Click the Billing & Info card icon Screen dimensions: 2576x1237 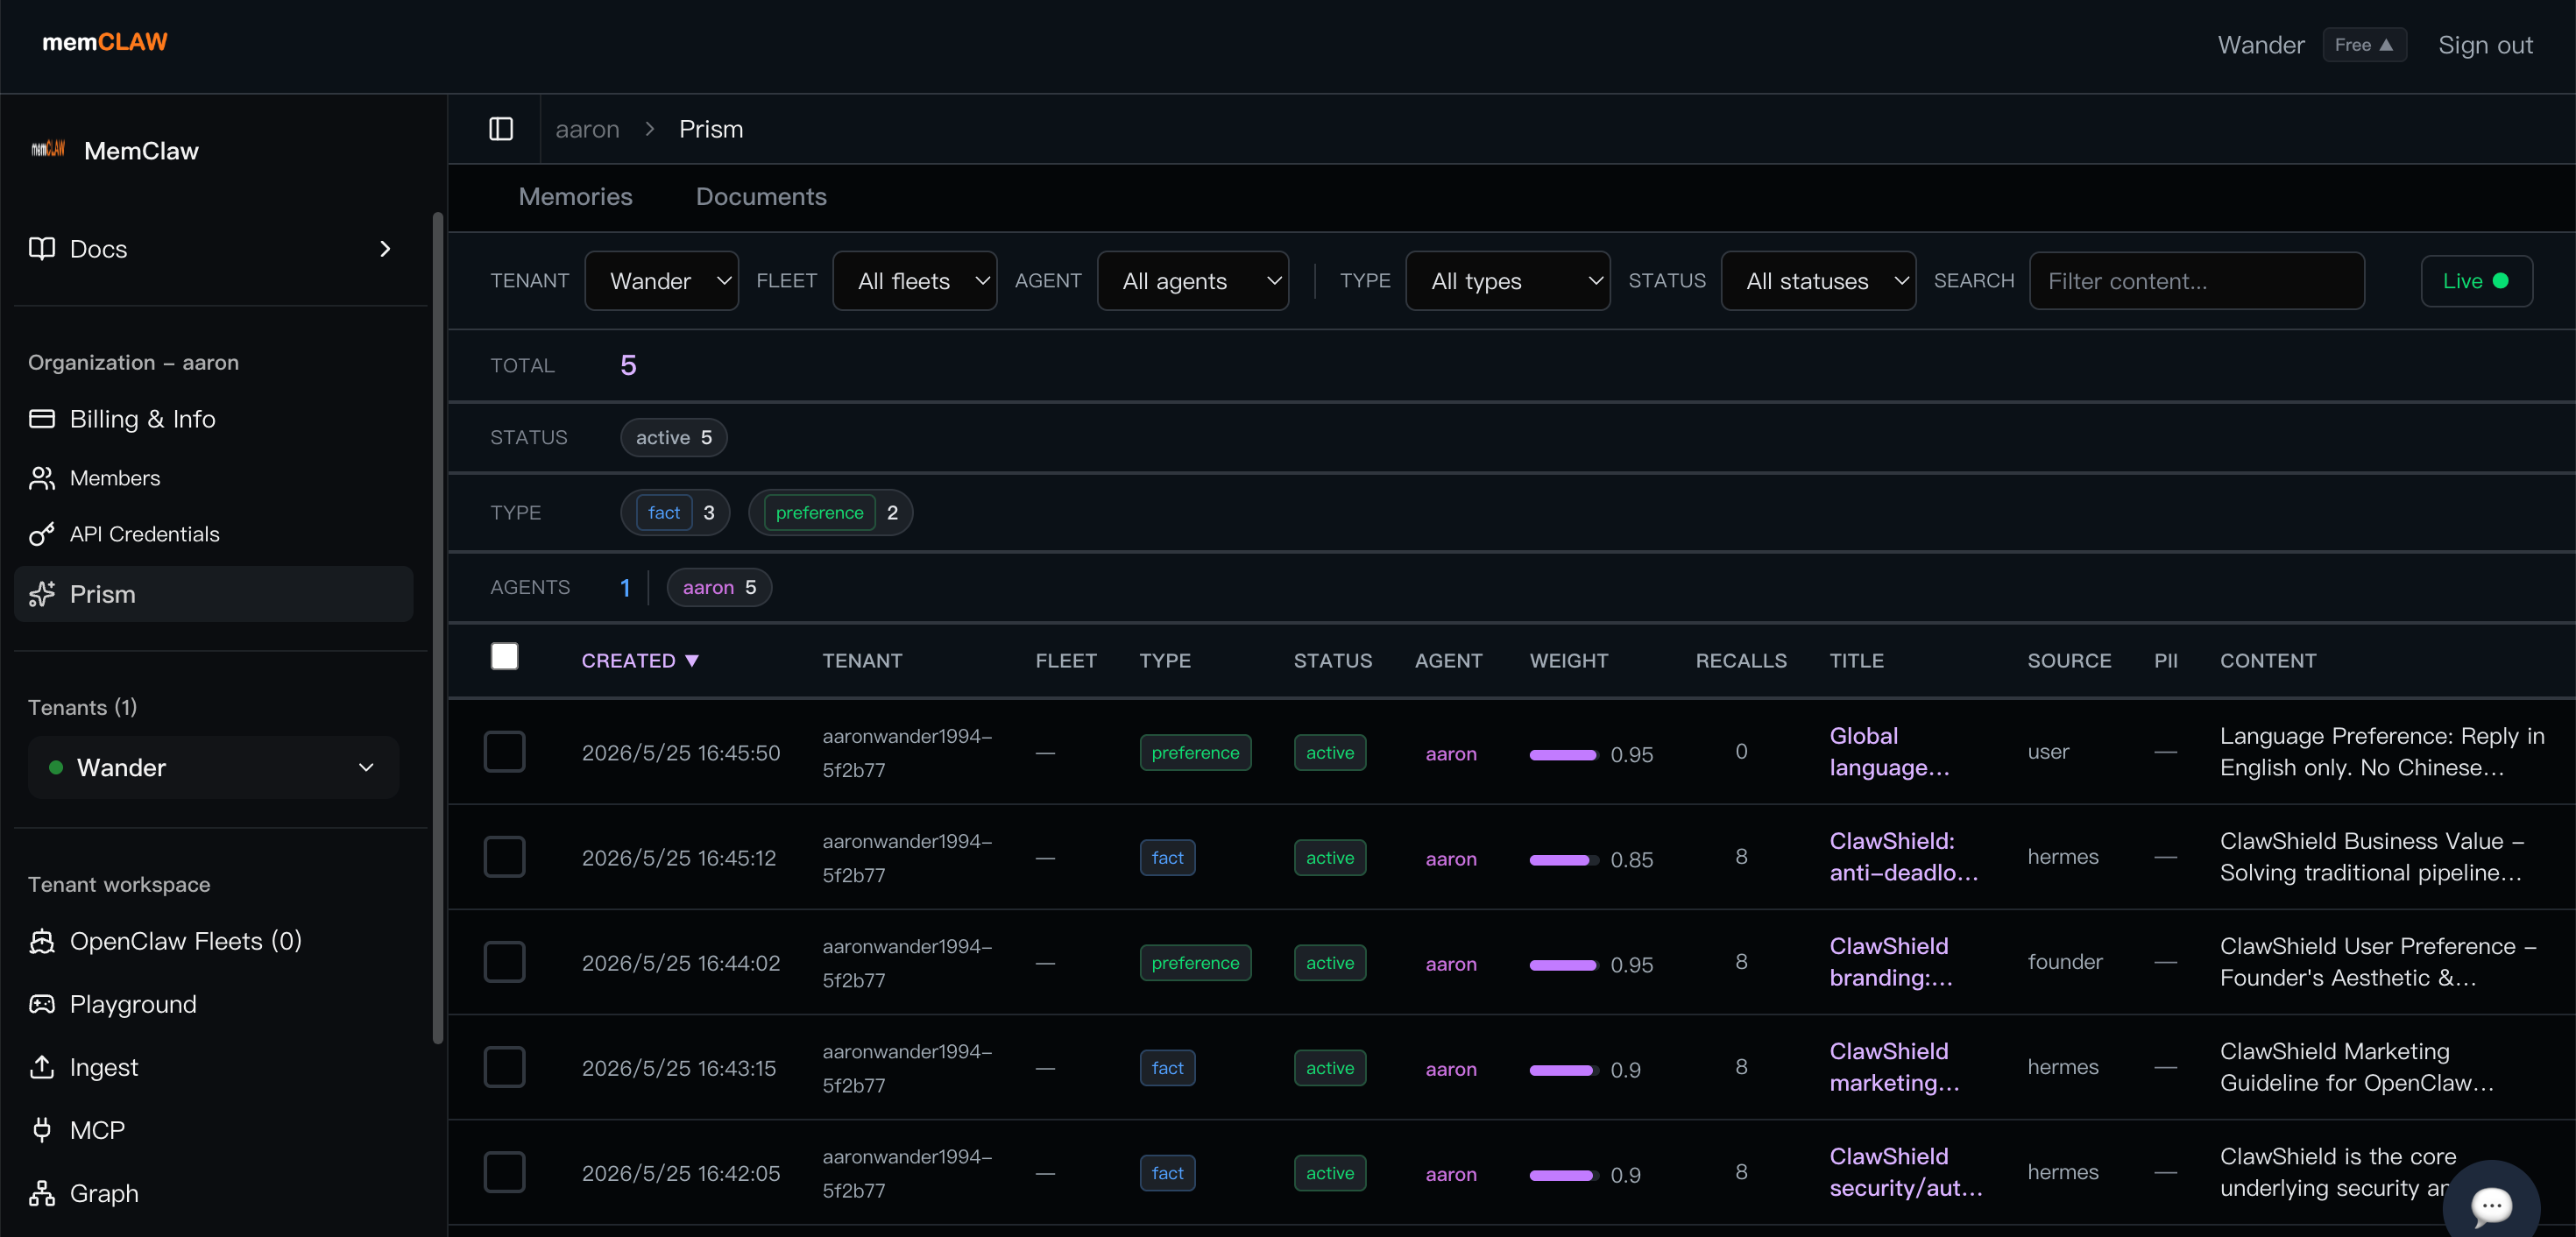coord(42,418)
